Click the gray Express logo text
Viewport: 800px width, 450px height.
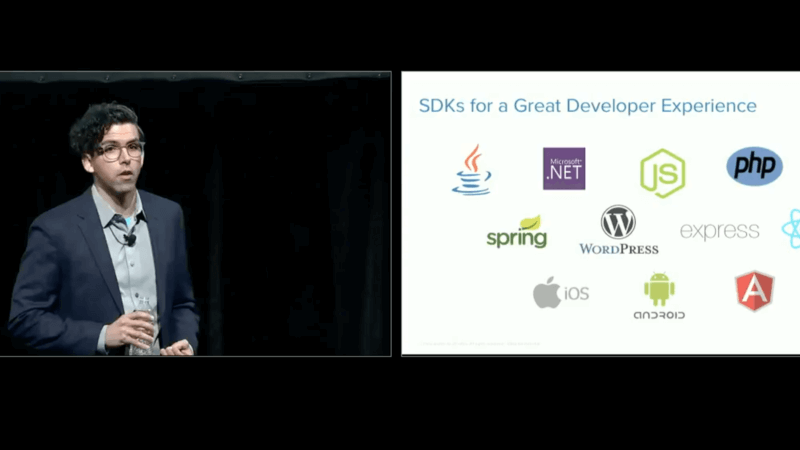(719, 232)
